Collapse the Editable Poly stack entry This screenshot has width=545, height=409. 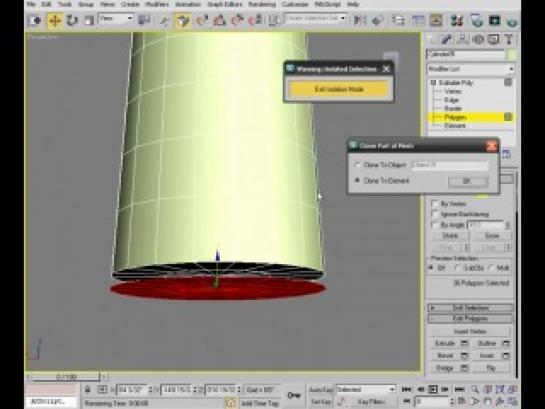pyautogui.click(x=433, y=83)
